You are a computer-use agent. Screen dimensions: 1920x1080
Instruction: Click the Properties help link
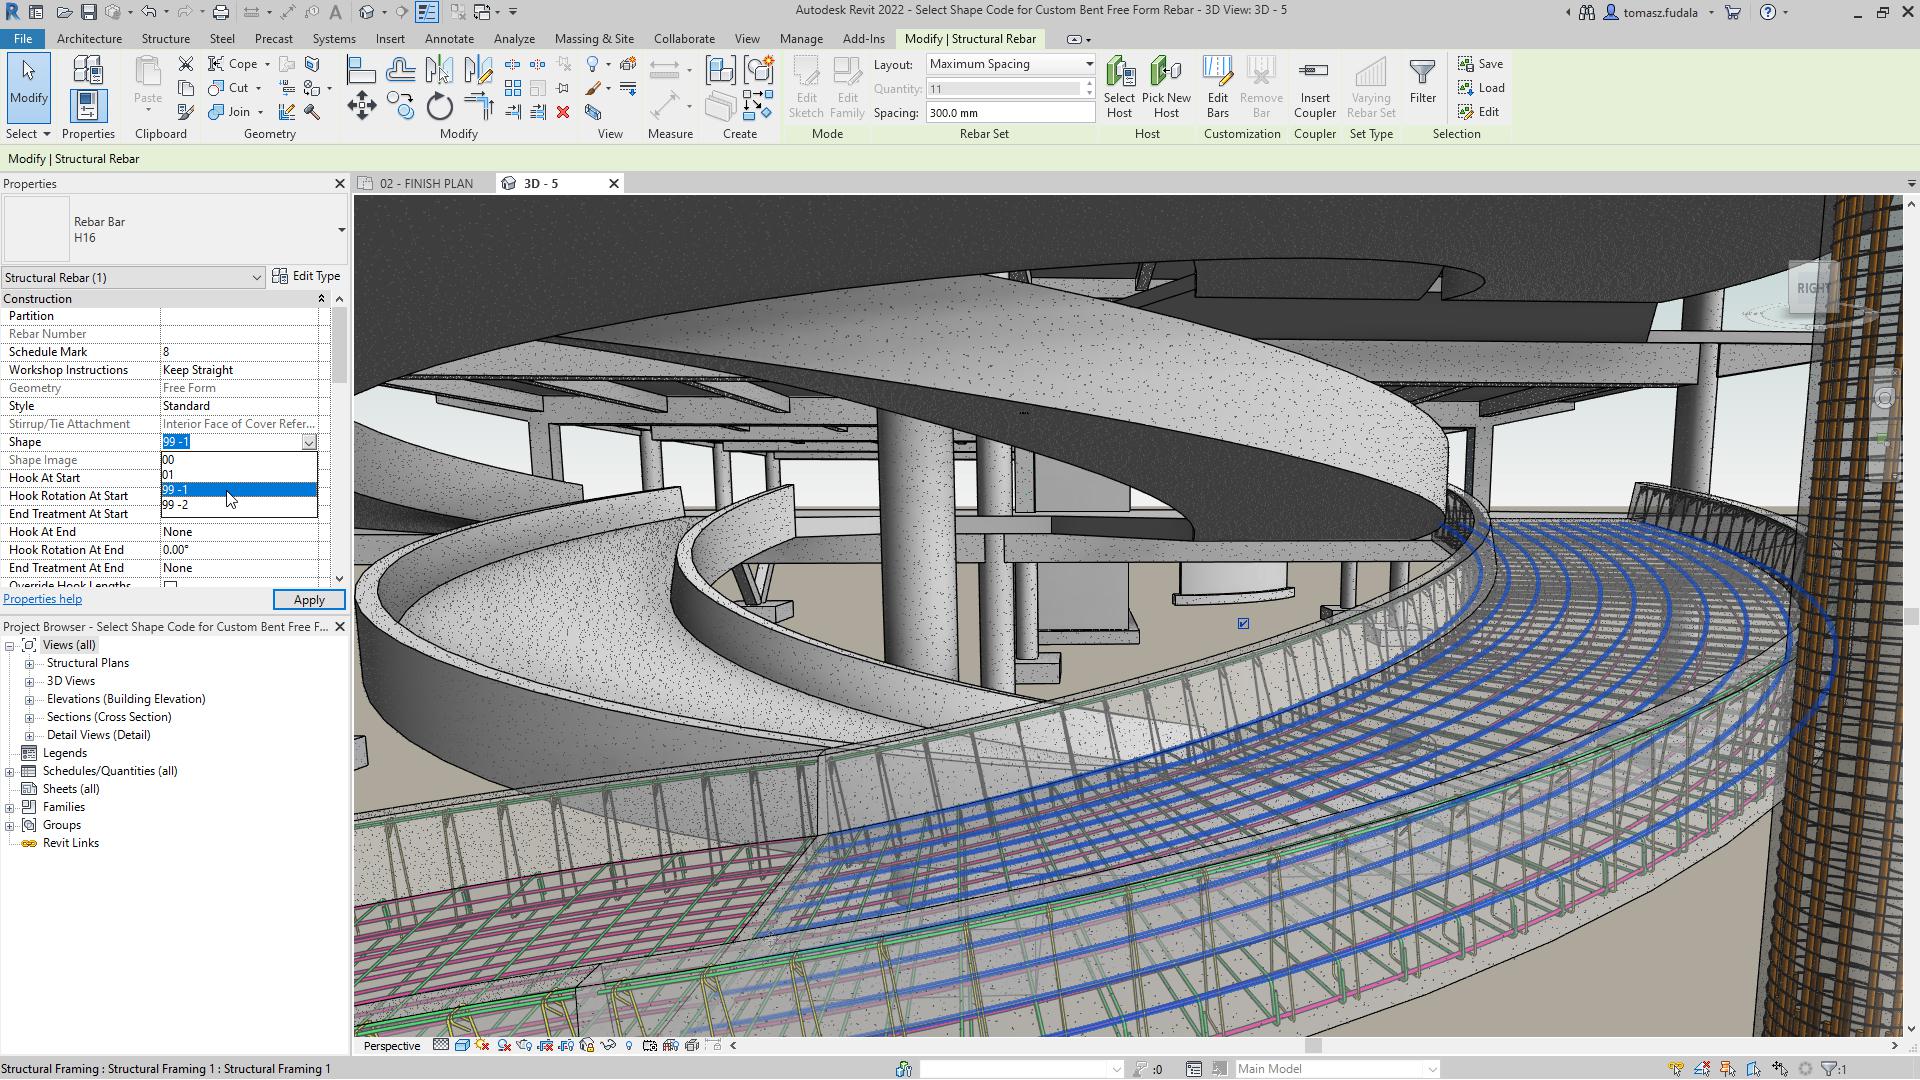point(42,599)
